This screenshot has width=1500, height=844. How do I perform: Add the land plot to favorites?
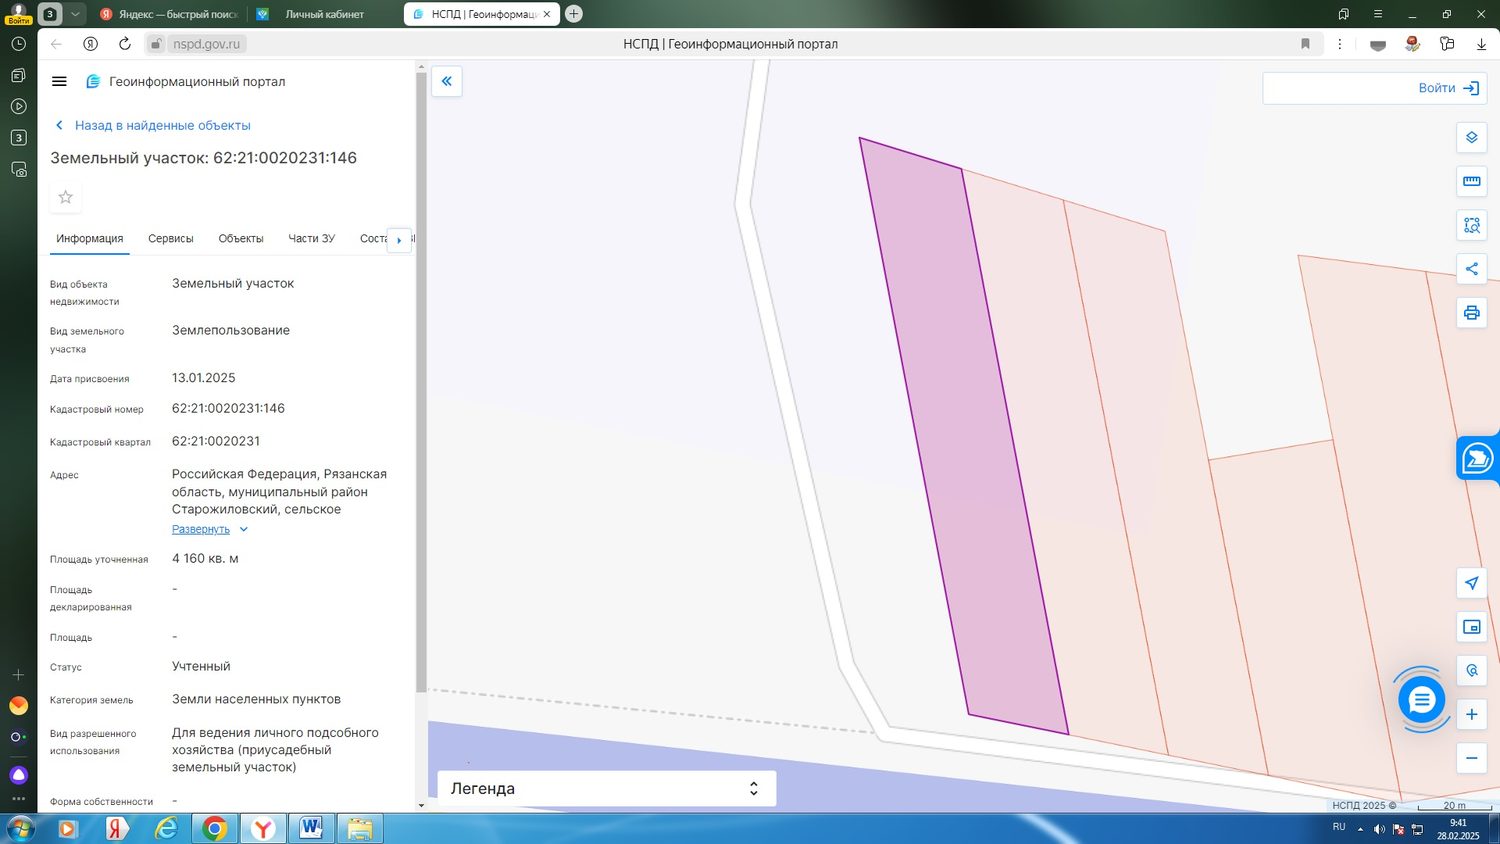pyautogui.click(x=66, y=197)
